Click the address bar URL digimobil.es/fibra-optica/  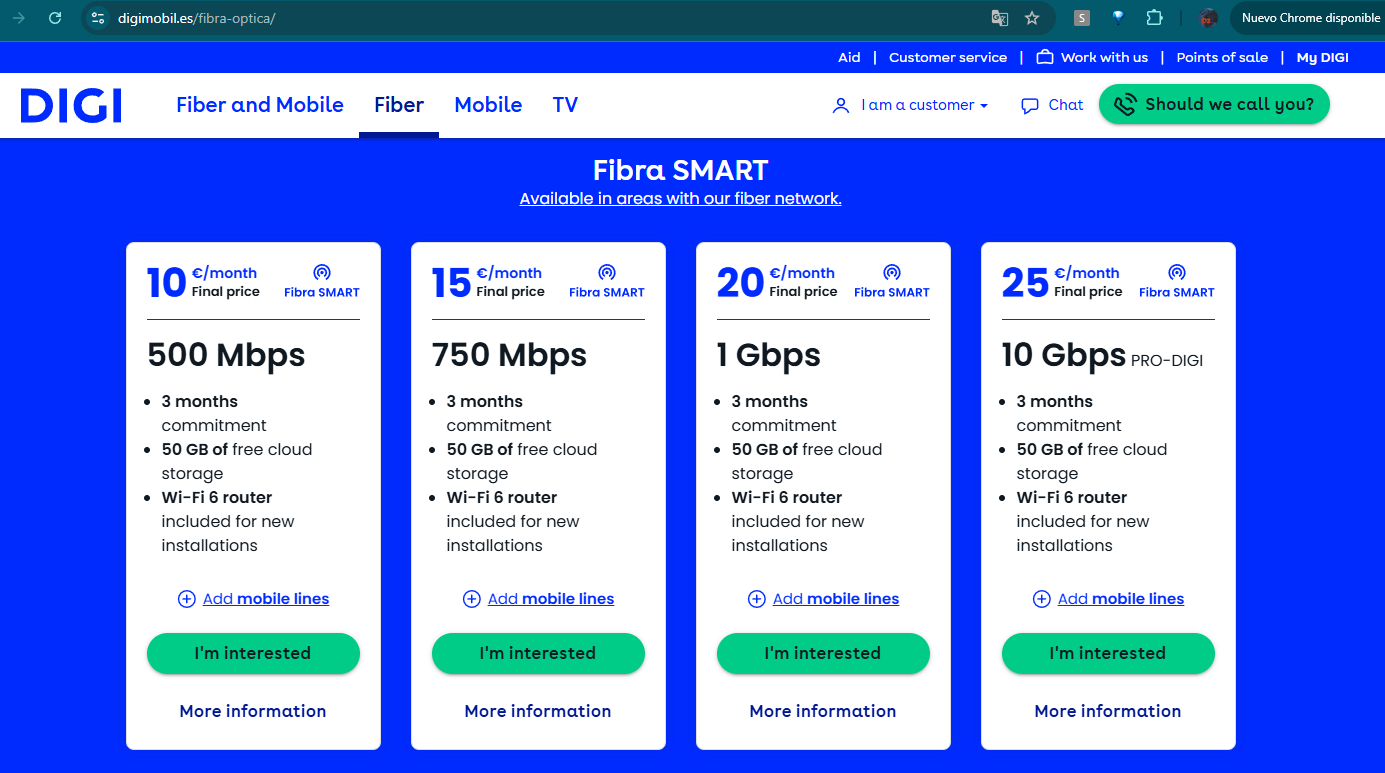pos(196,18)
